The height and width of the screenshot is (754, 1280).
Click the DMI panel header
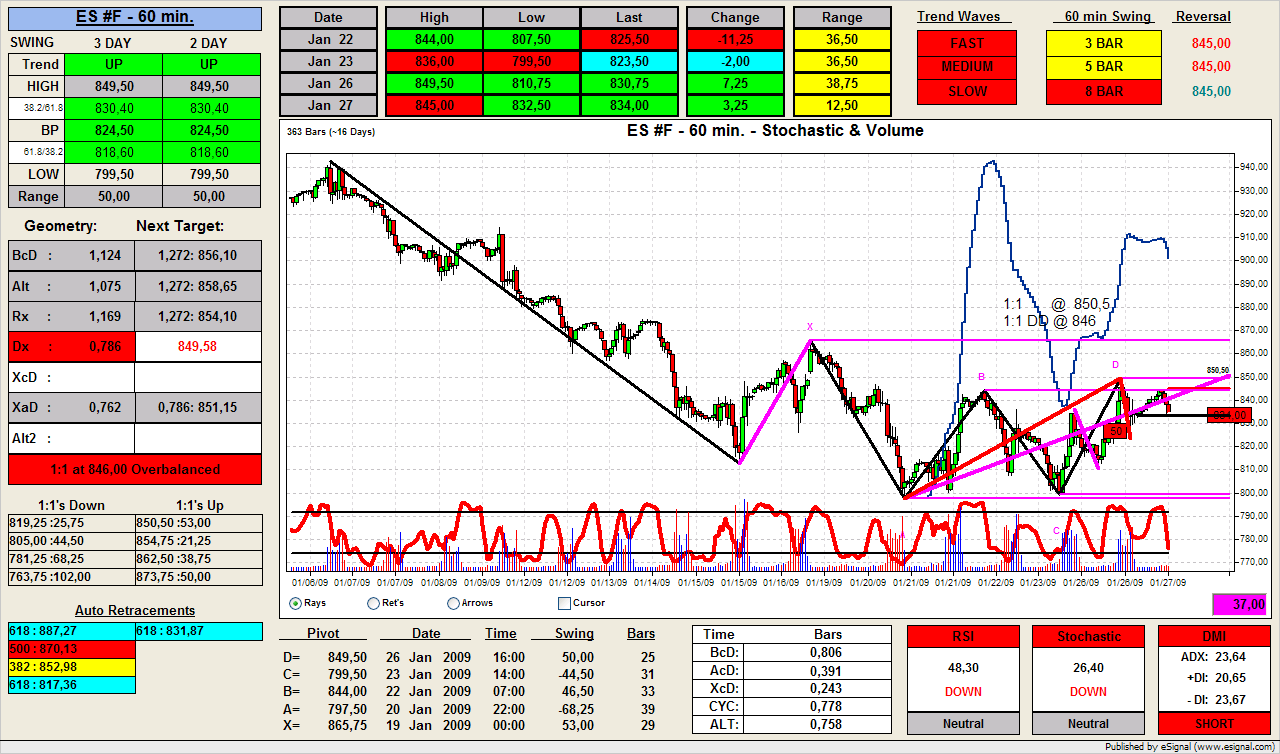pos(1212,636)
